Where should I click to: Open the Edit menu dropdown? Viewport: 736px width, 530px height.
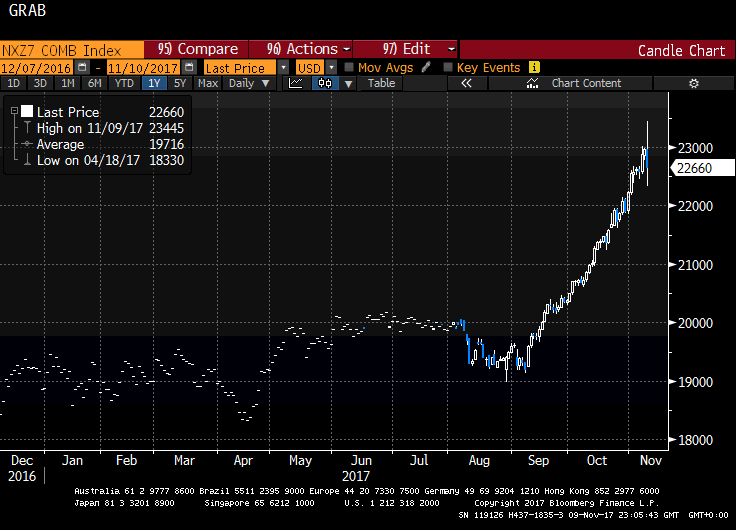point(405,49)
